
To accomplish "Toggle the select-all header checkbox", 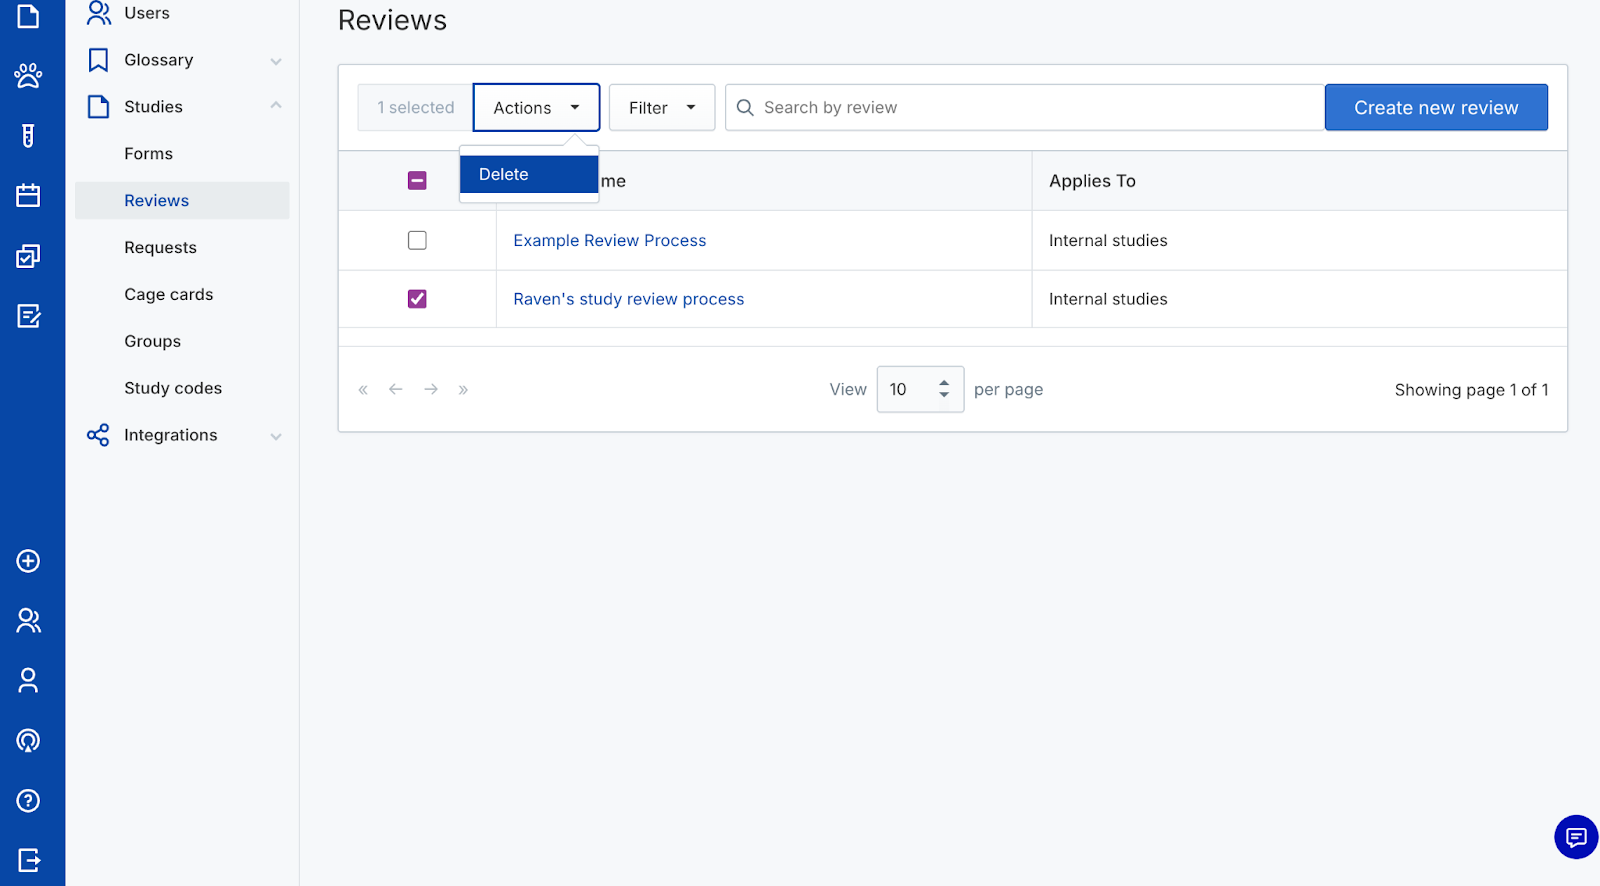I will click(417, 181).
